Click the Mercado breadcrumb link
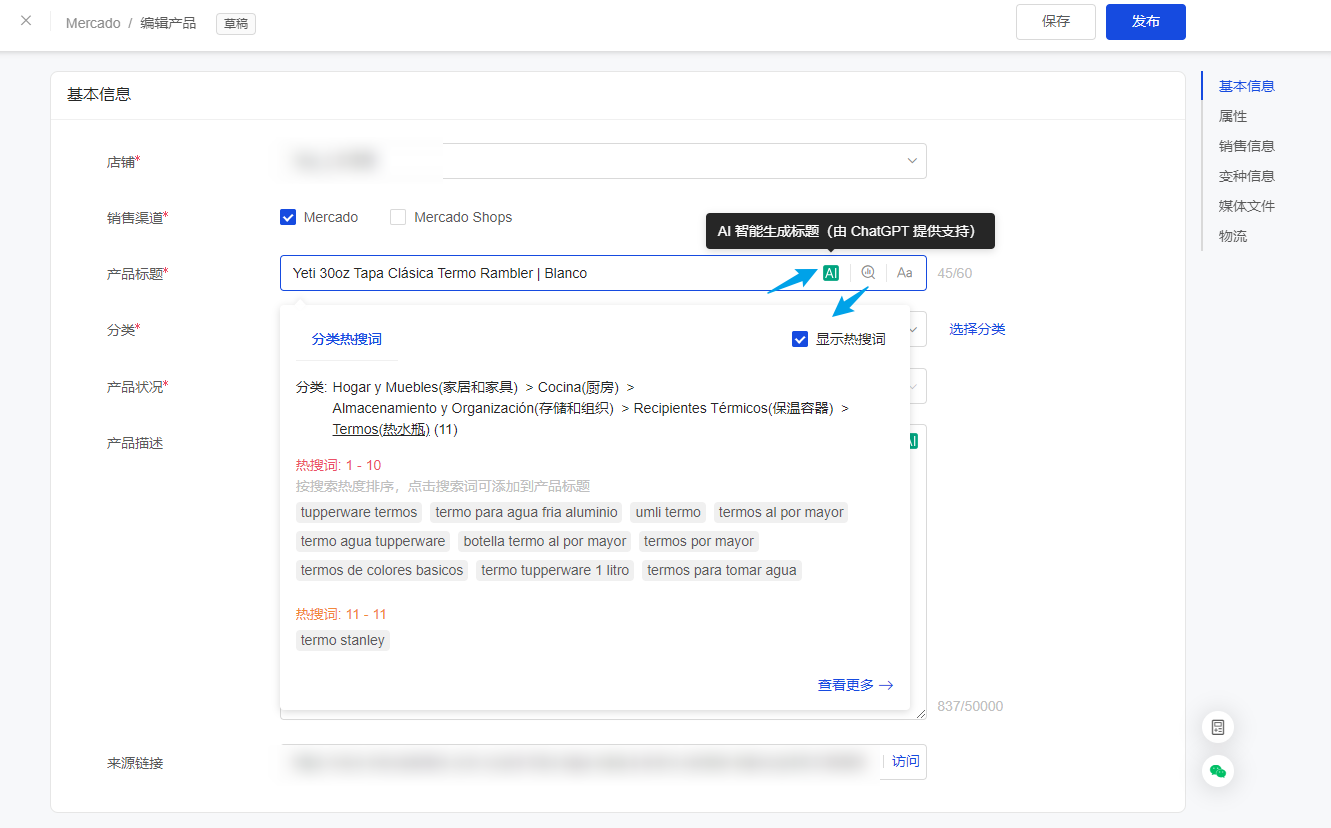1331x828 pixels. (93, 22)
